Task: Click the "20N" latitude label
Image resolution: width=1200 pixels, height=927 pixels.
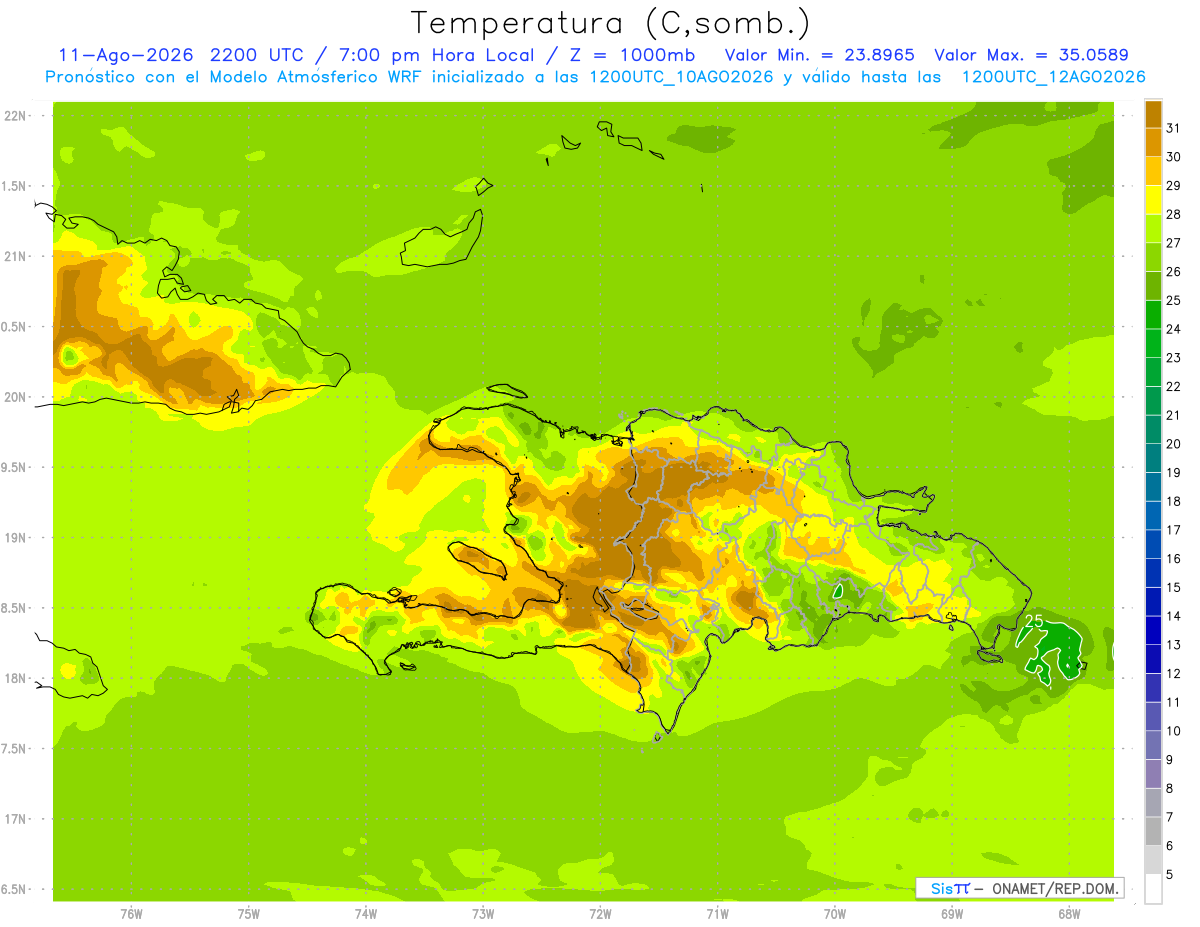Action: pyautogui.click(x=15, y=397)
